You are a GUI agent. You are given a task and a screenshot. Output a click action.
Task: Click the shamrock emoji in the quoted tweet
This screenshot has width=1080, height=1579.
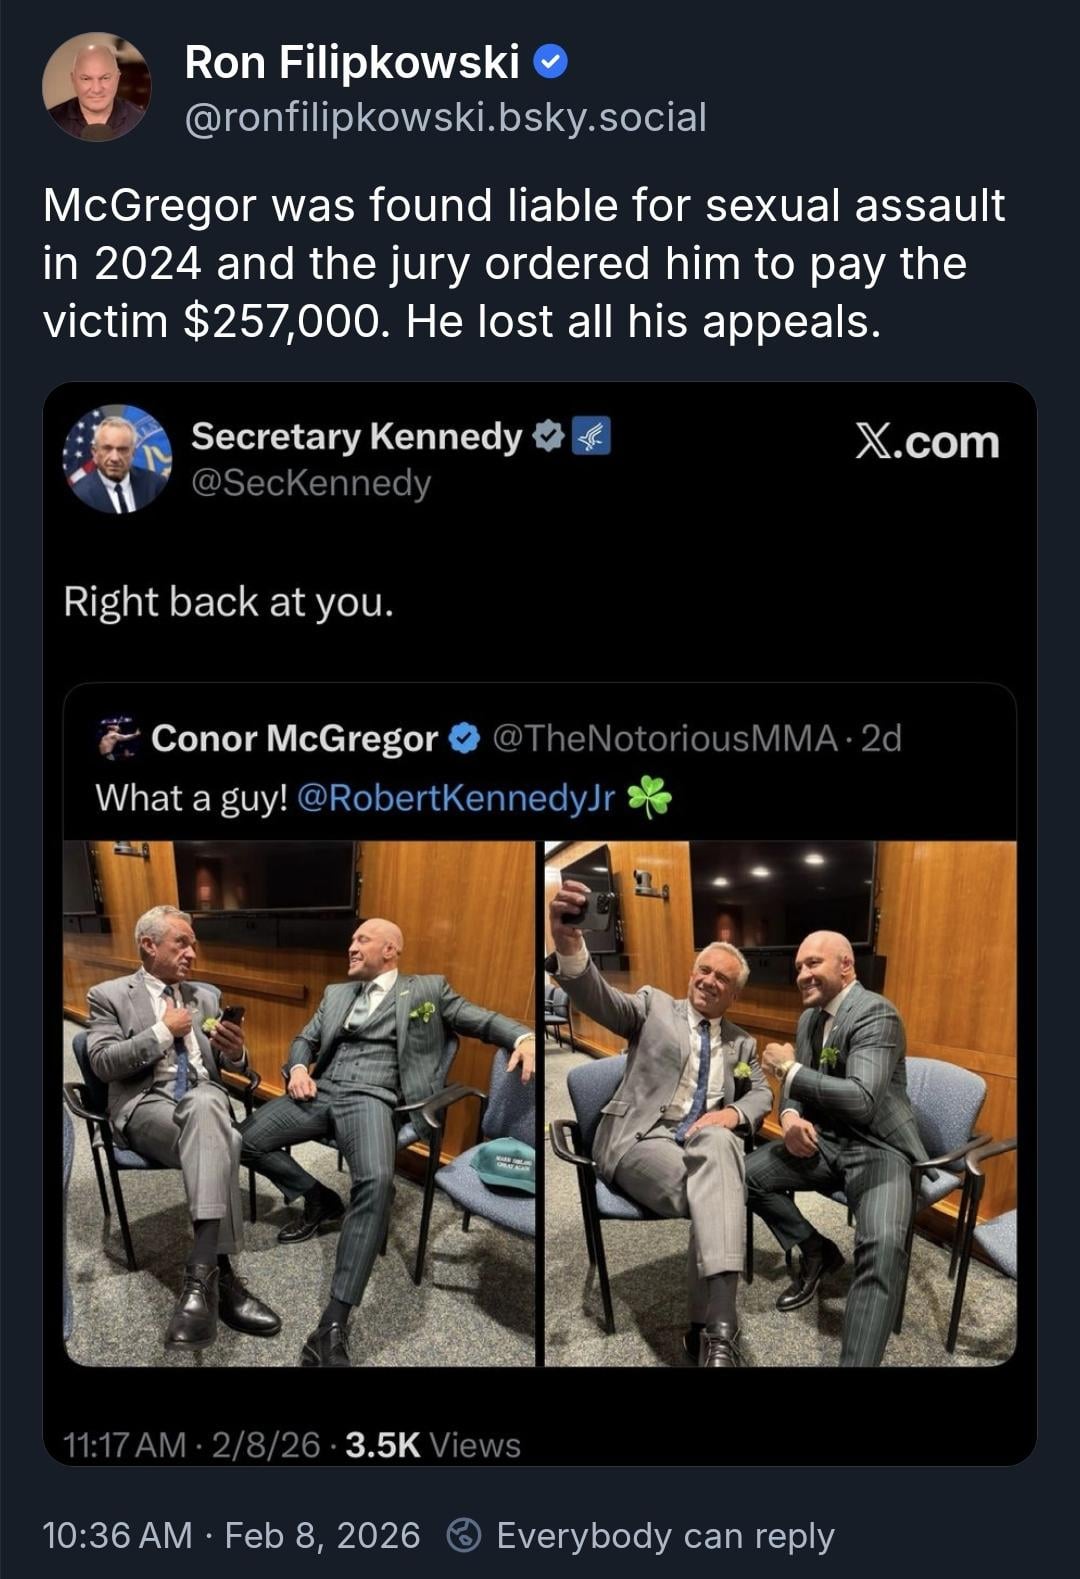[x=649, y=798]
